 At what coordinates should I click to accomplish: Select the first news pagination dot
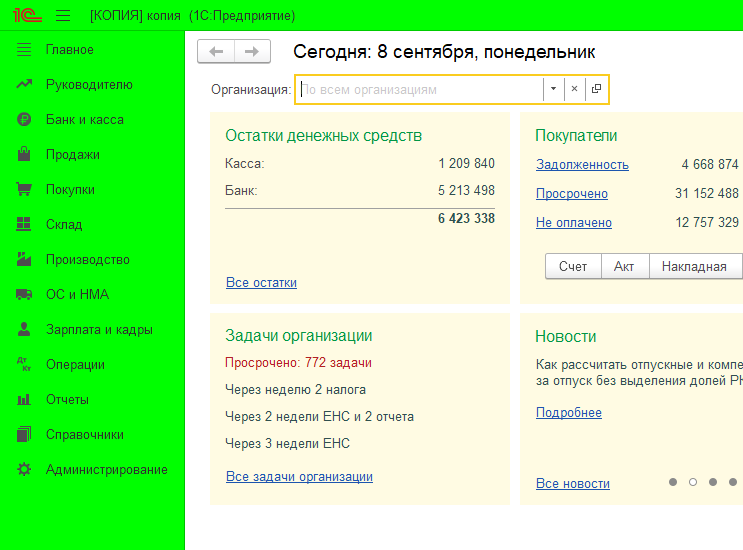[673, 482]
